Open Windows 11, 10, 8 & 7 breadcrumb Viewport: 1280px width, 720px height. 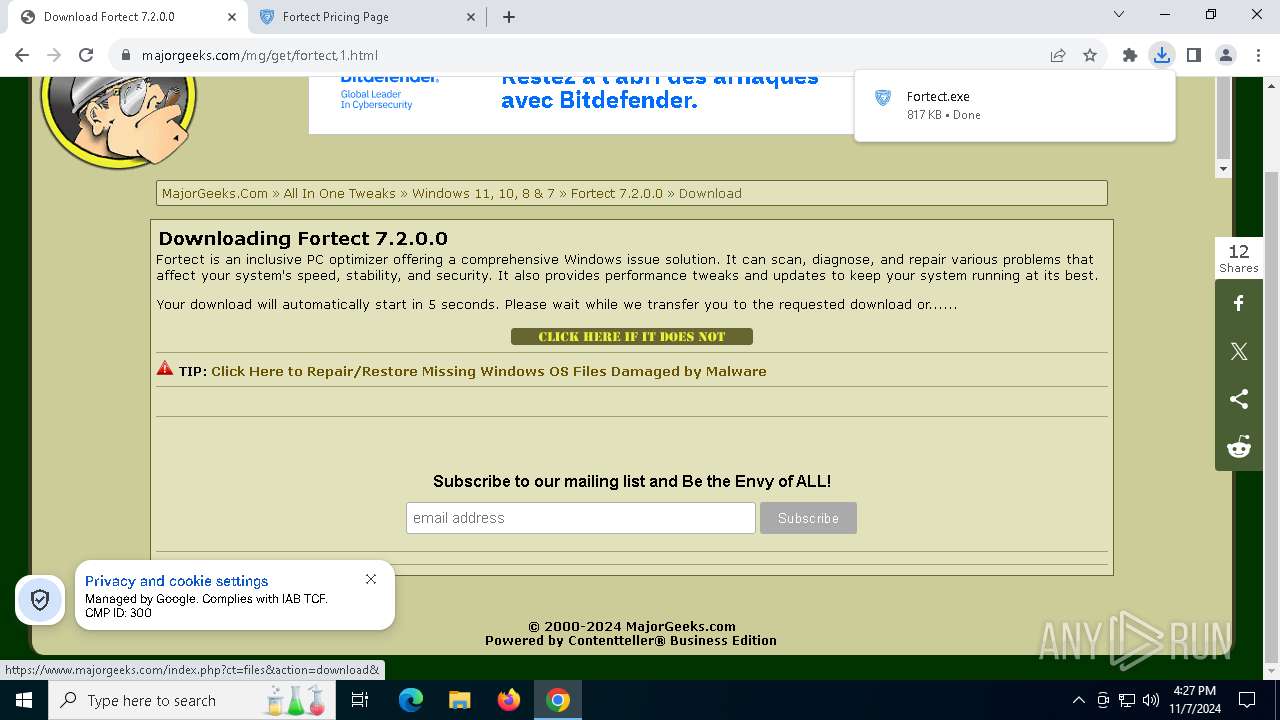483,193
